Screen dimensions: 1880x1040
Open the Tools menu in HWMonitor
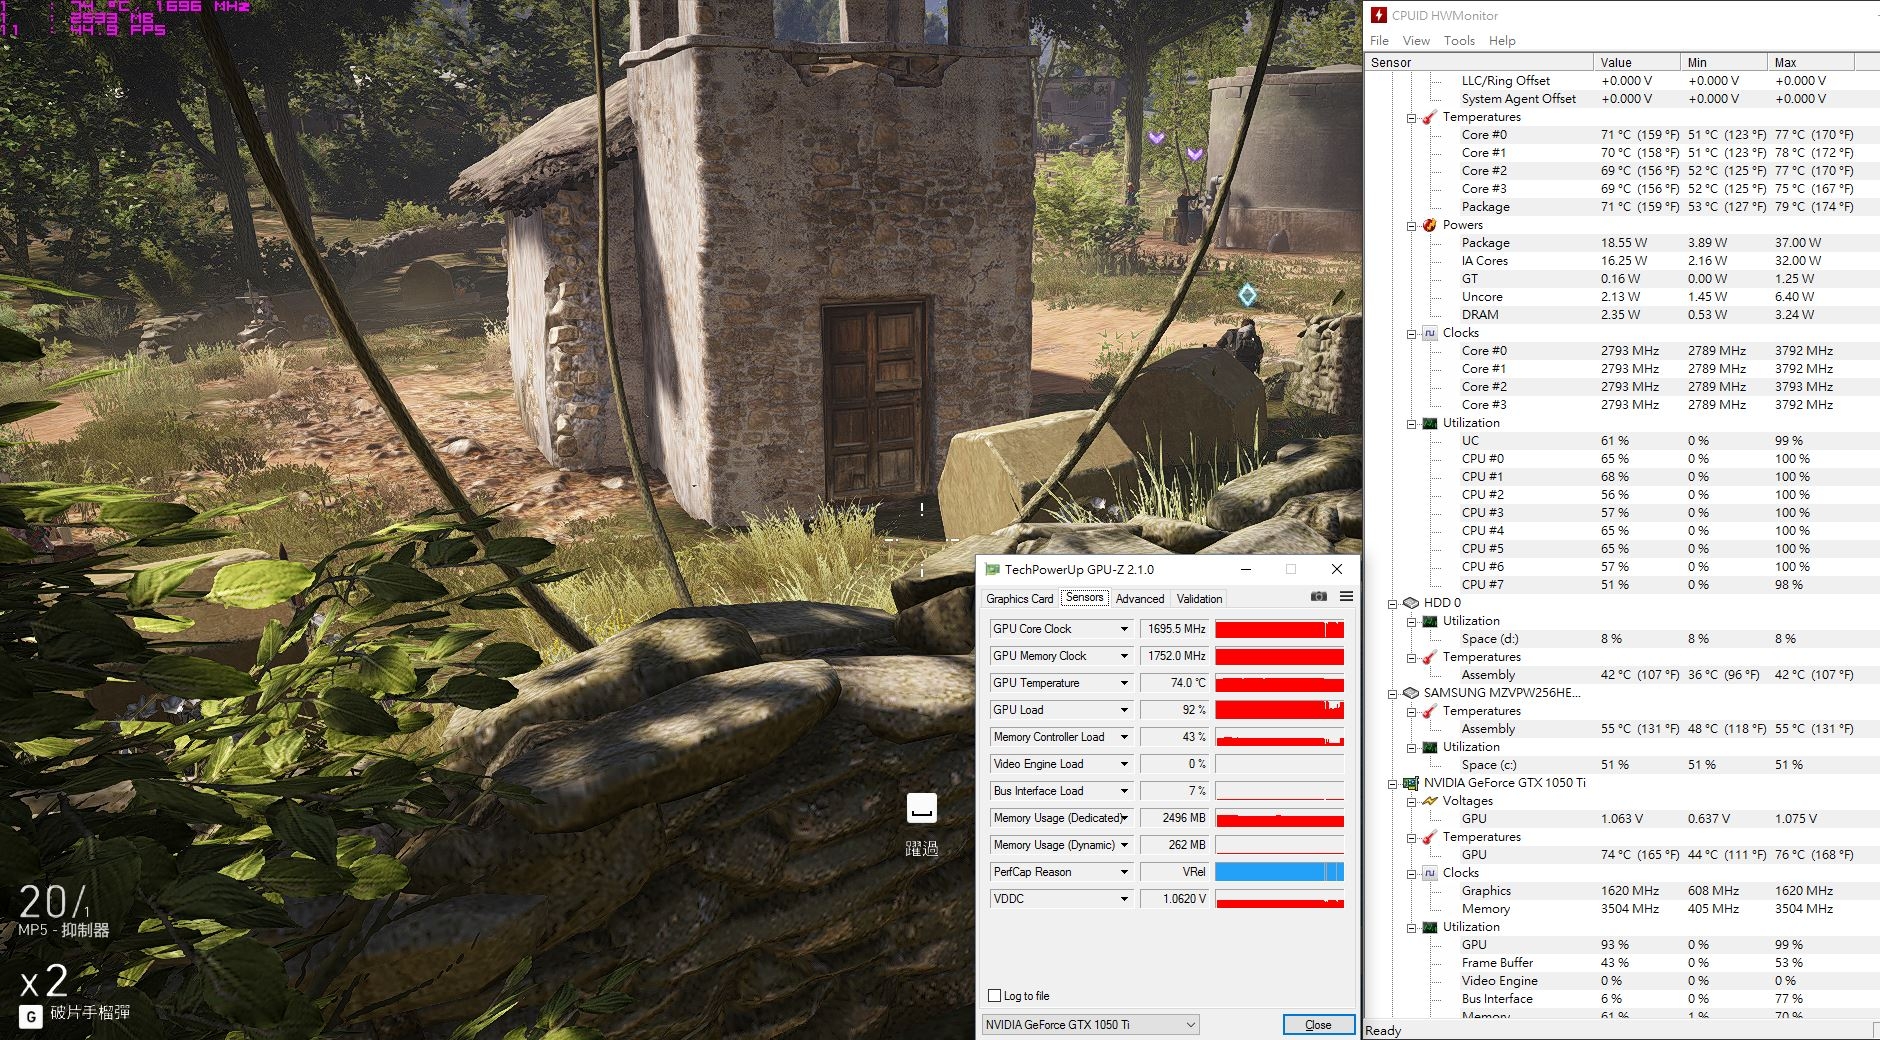coord(1459,40)
